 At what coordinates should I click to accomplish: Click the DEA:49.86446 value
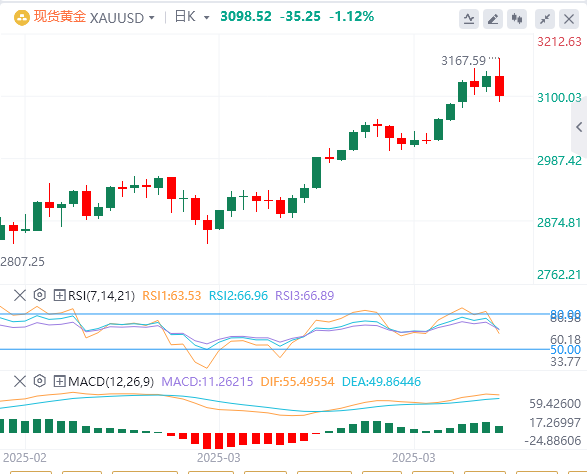381,382
